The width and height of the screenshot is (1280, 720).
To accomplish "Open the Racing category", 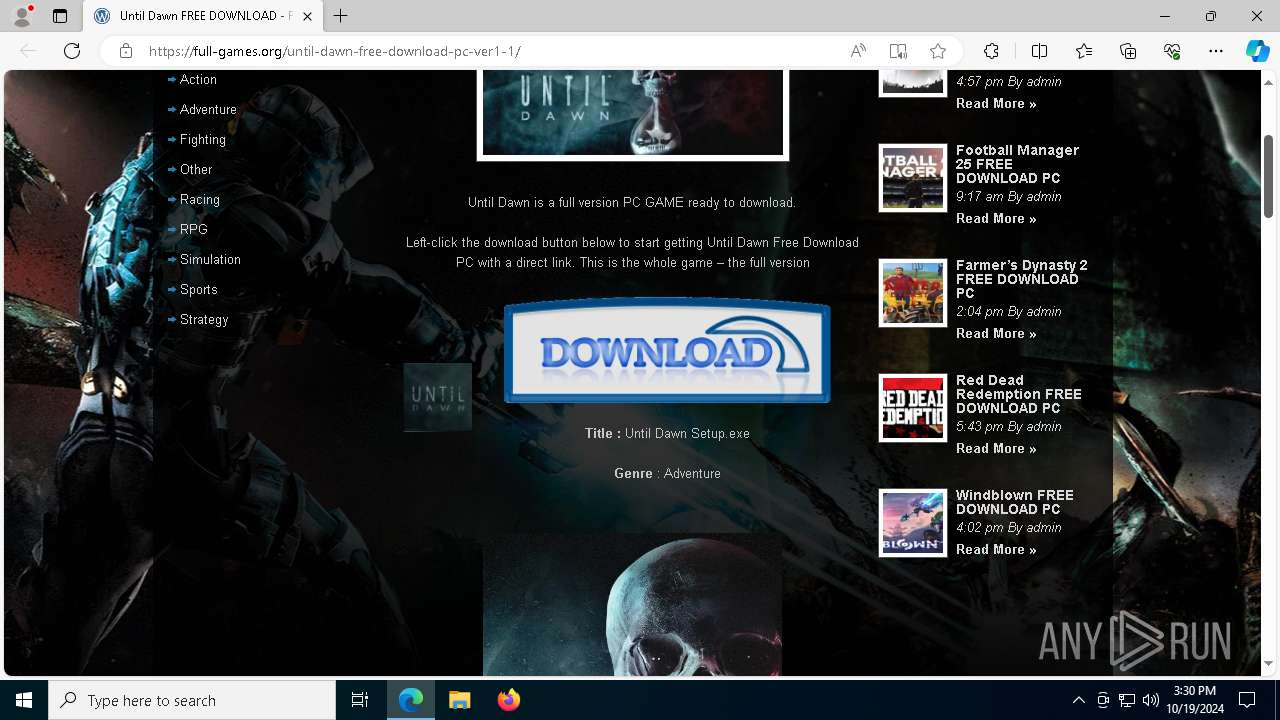I will 200,200.
